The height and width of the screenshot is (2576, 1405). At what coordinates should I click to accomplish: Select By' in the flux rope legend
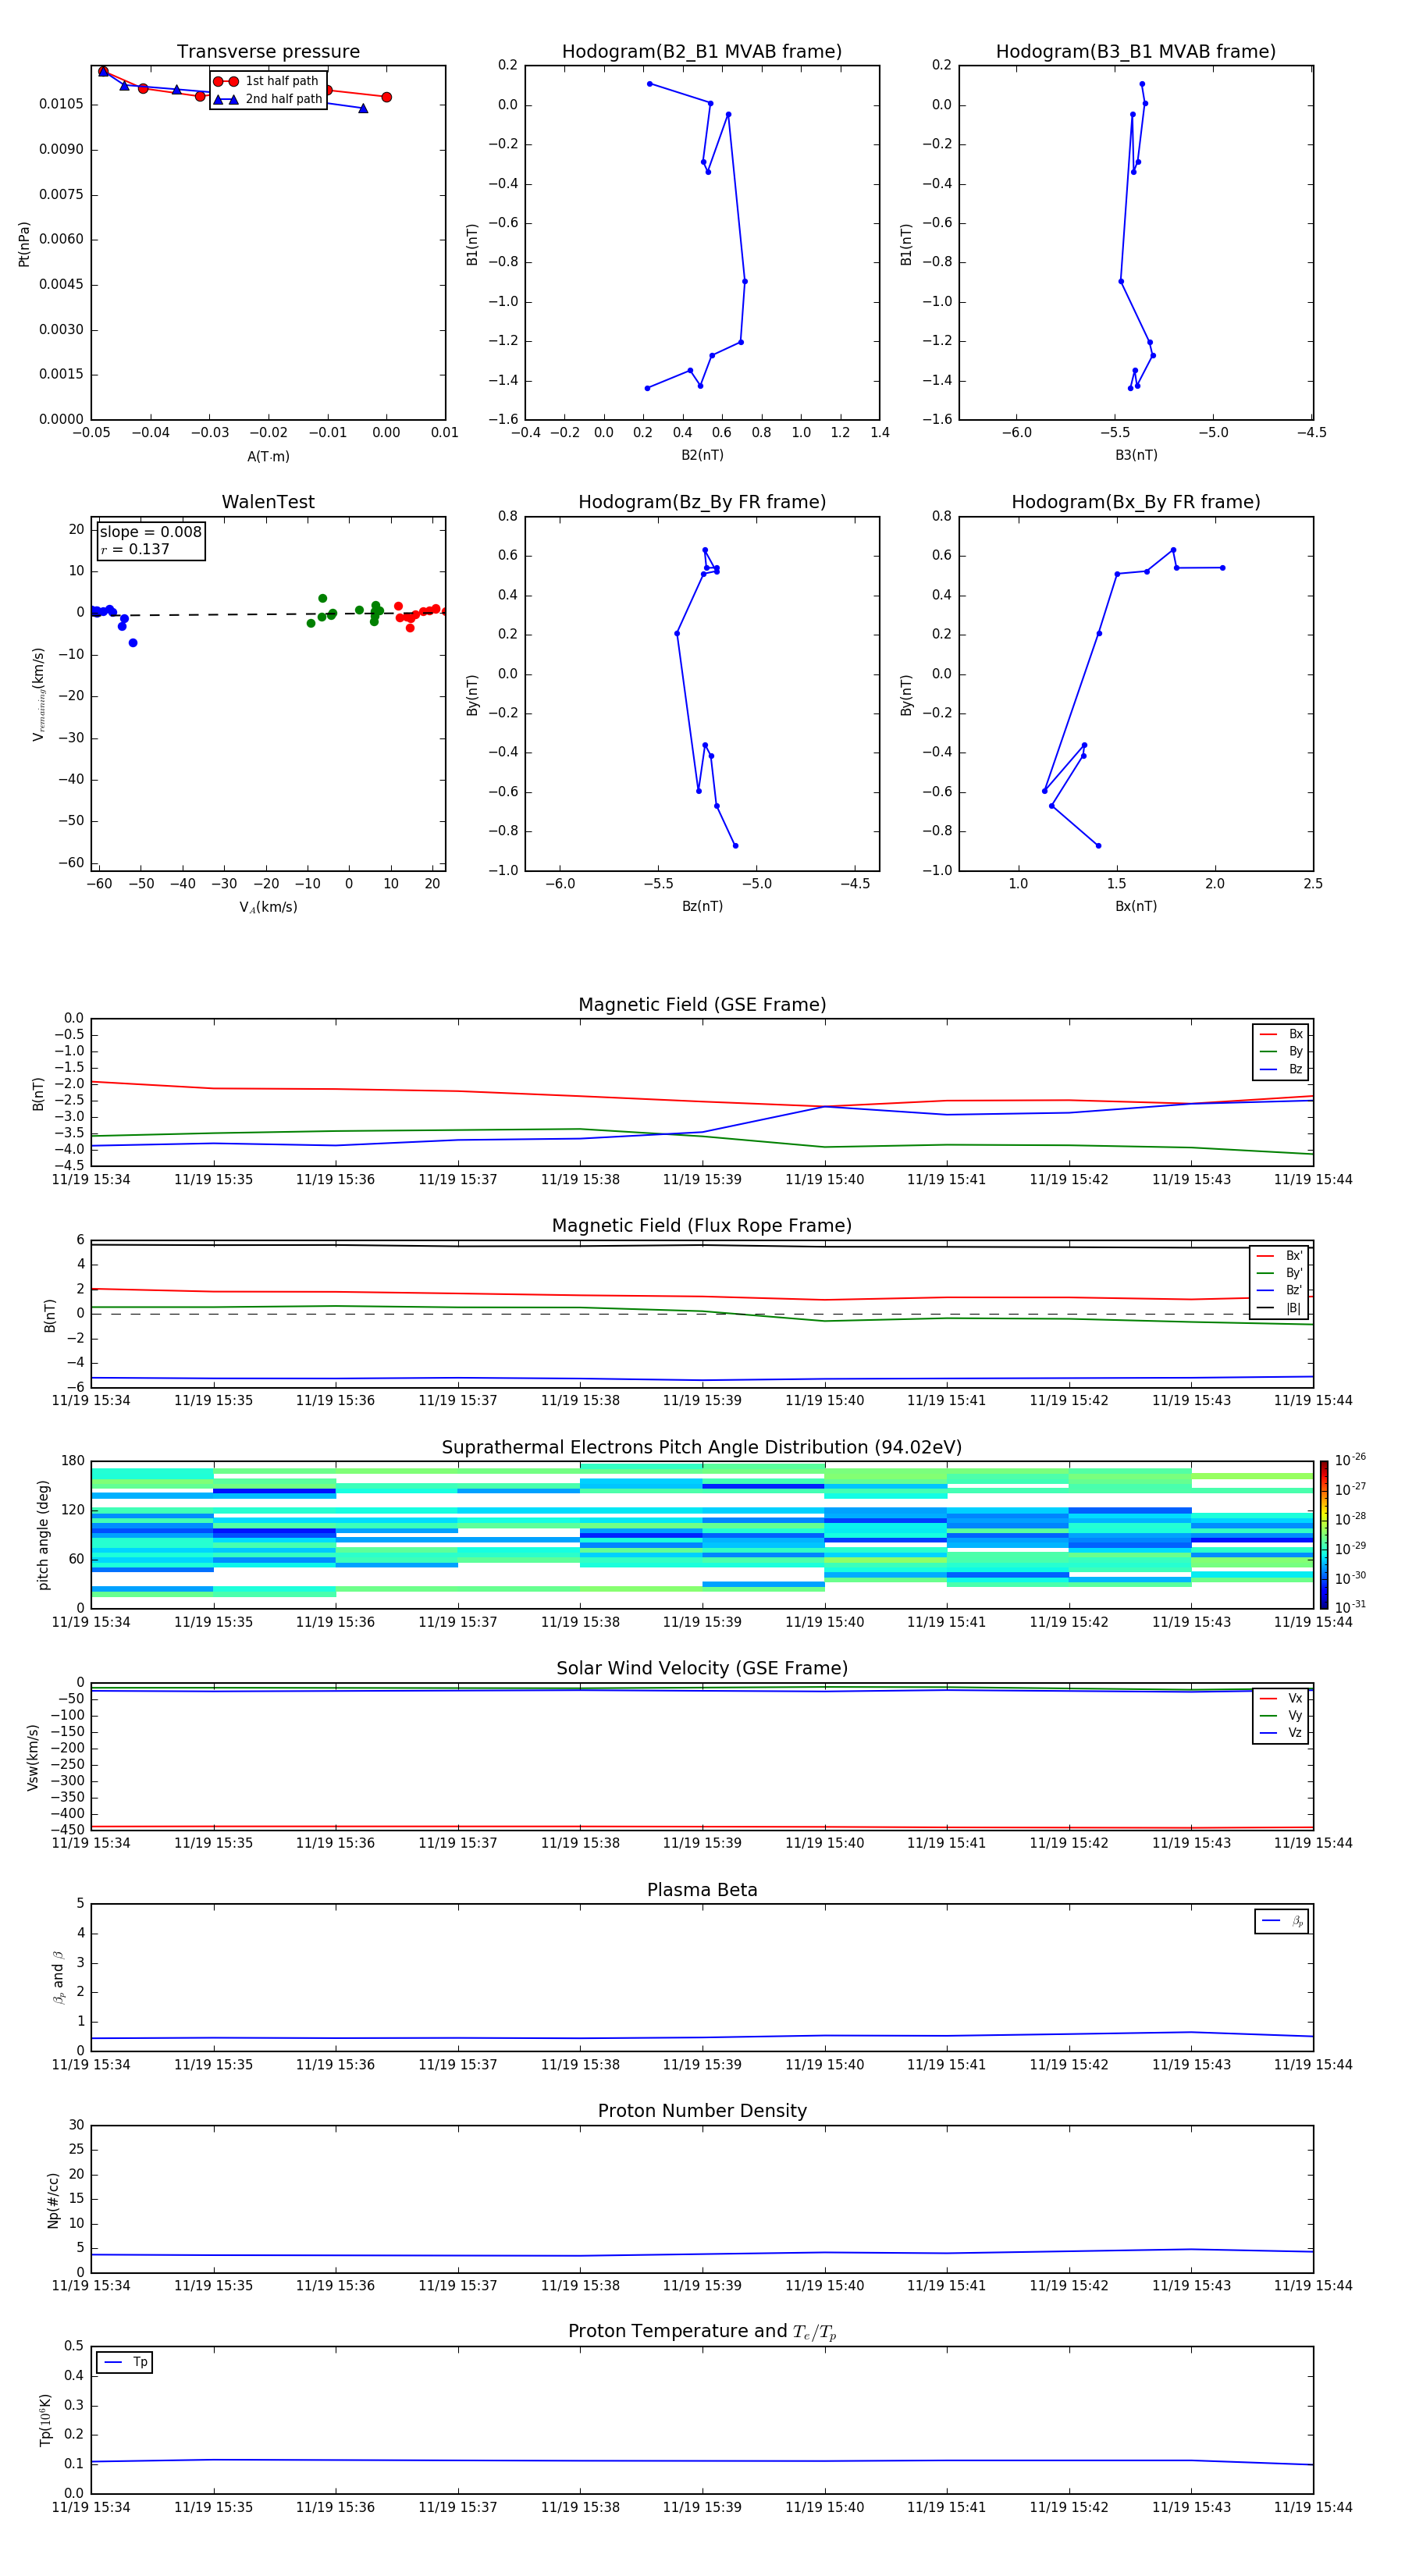1280,1273
